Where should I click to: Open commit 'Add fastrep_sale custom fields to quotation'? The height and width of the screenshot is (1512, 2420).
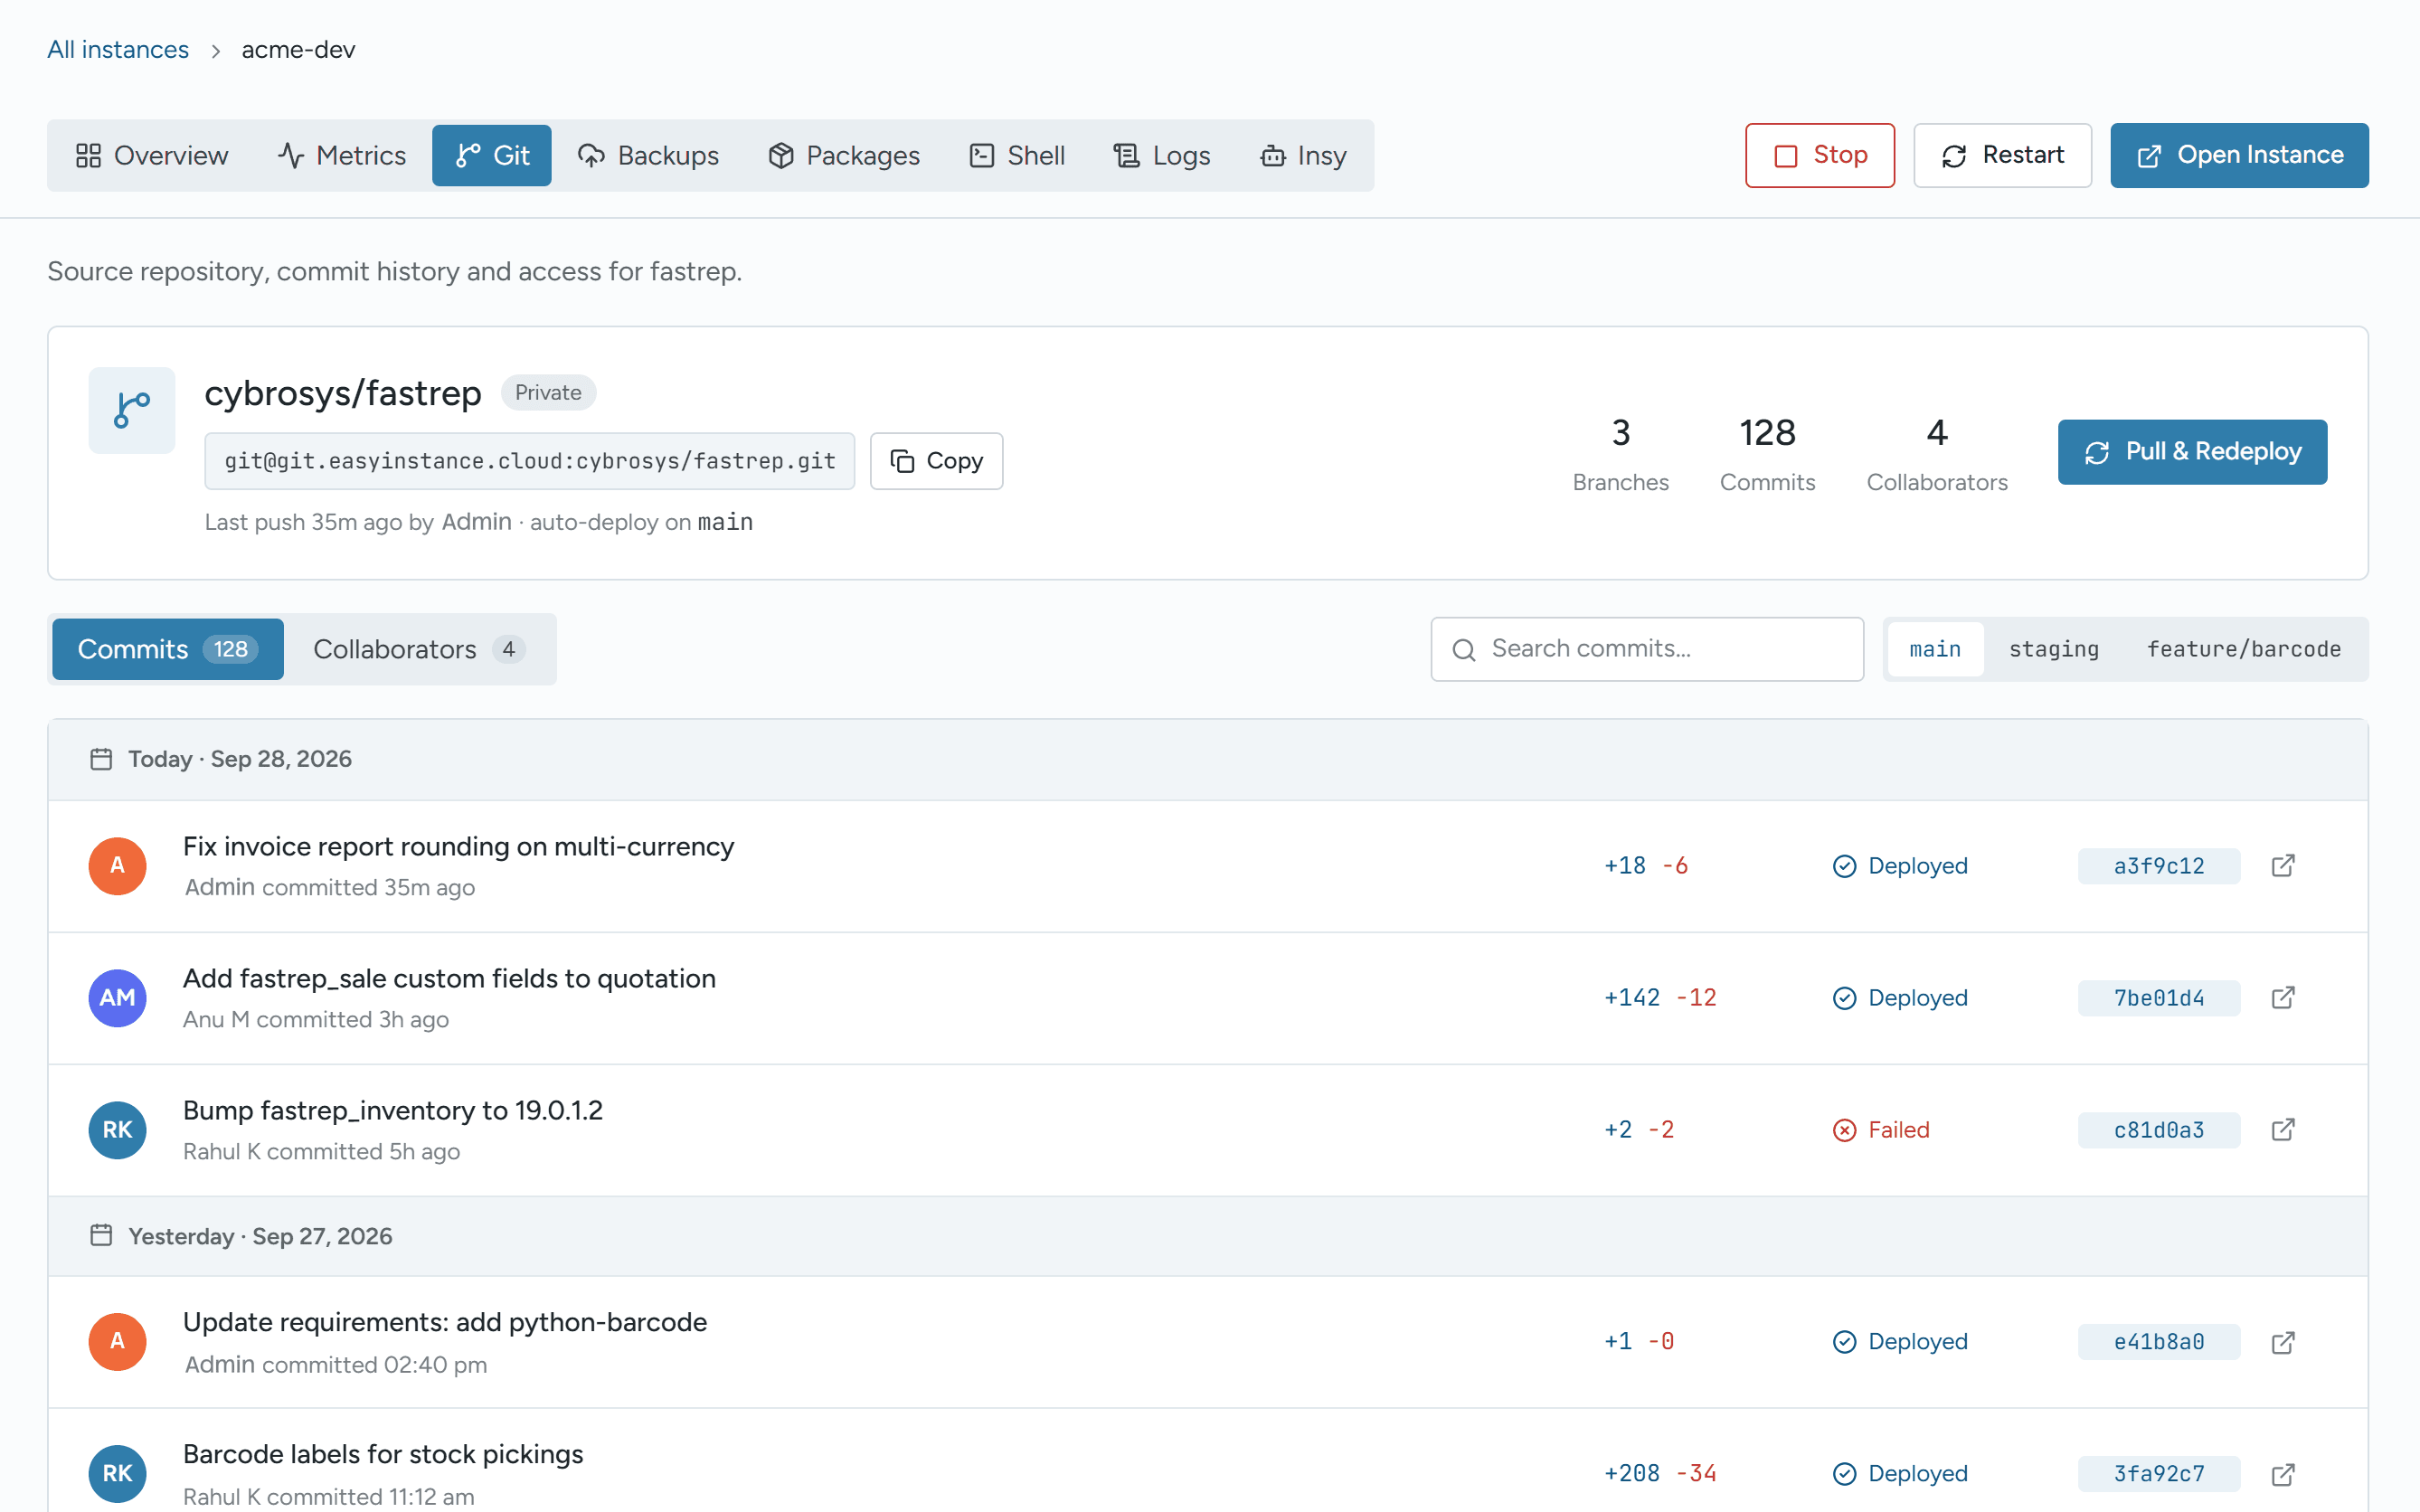tap(449, 978)
